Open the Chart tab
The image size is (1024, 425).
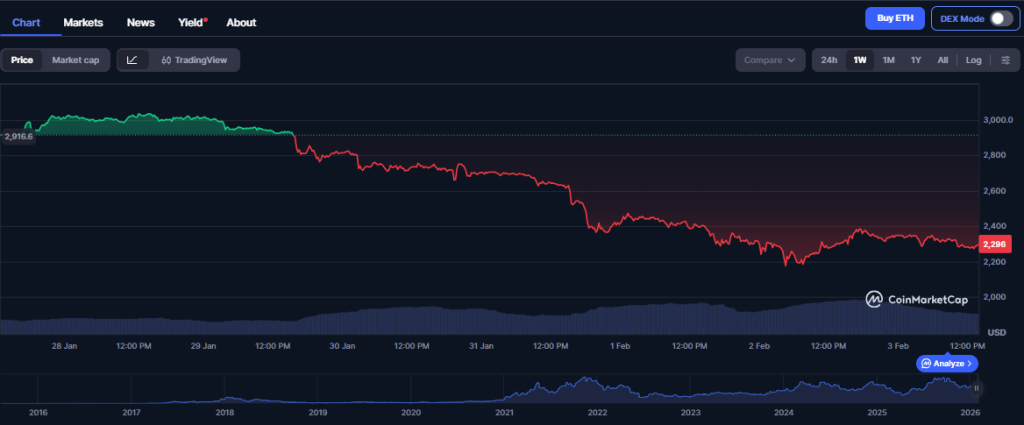click(x=26, y=22)
